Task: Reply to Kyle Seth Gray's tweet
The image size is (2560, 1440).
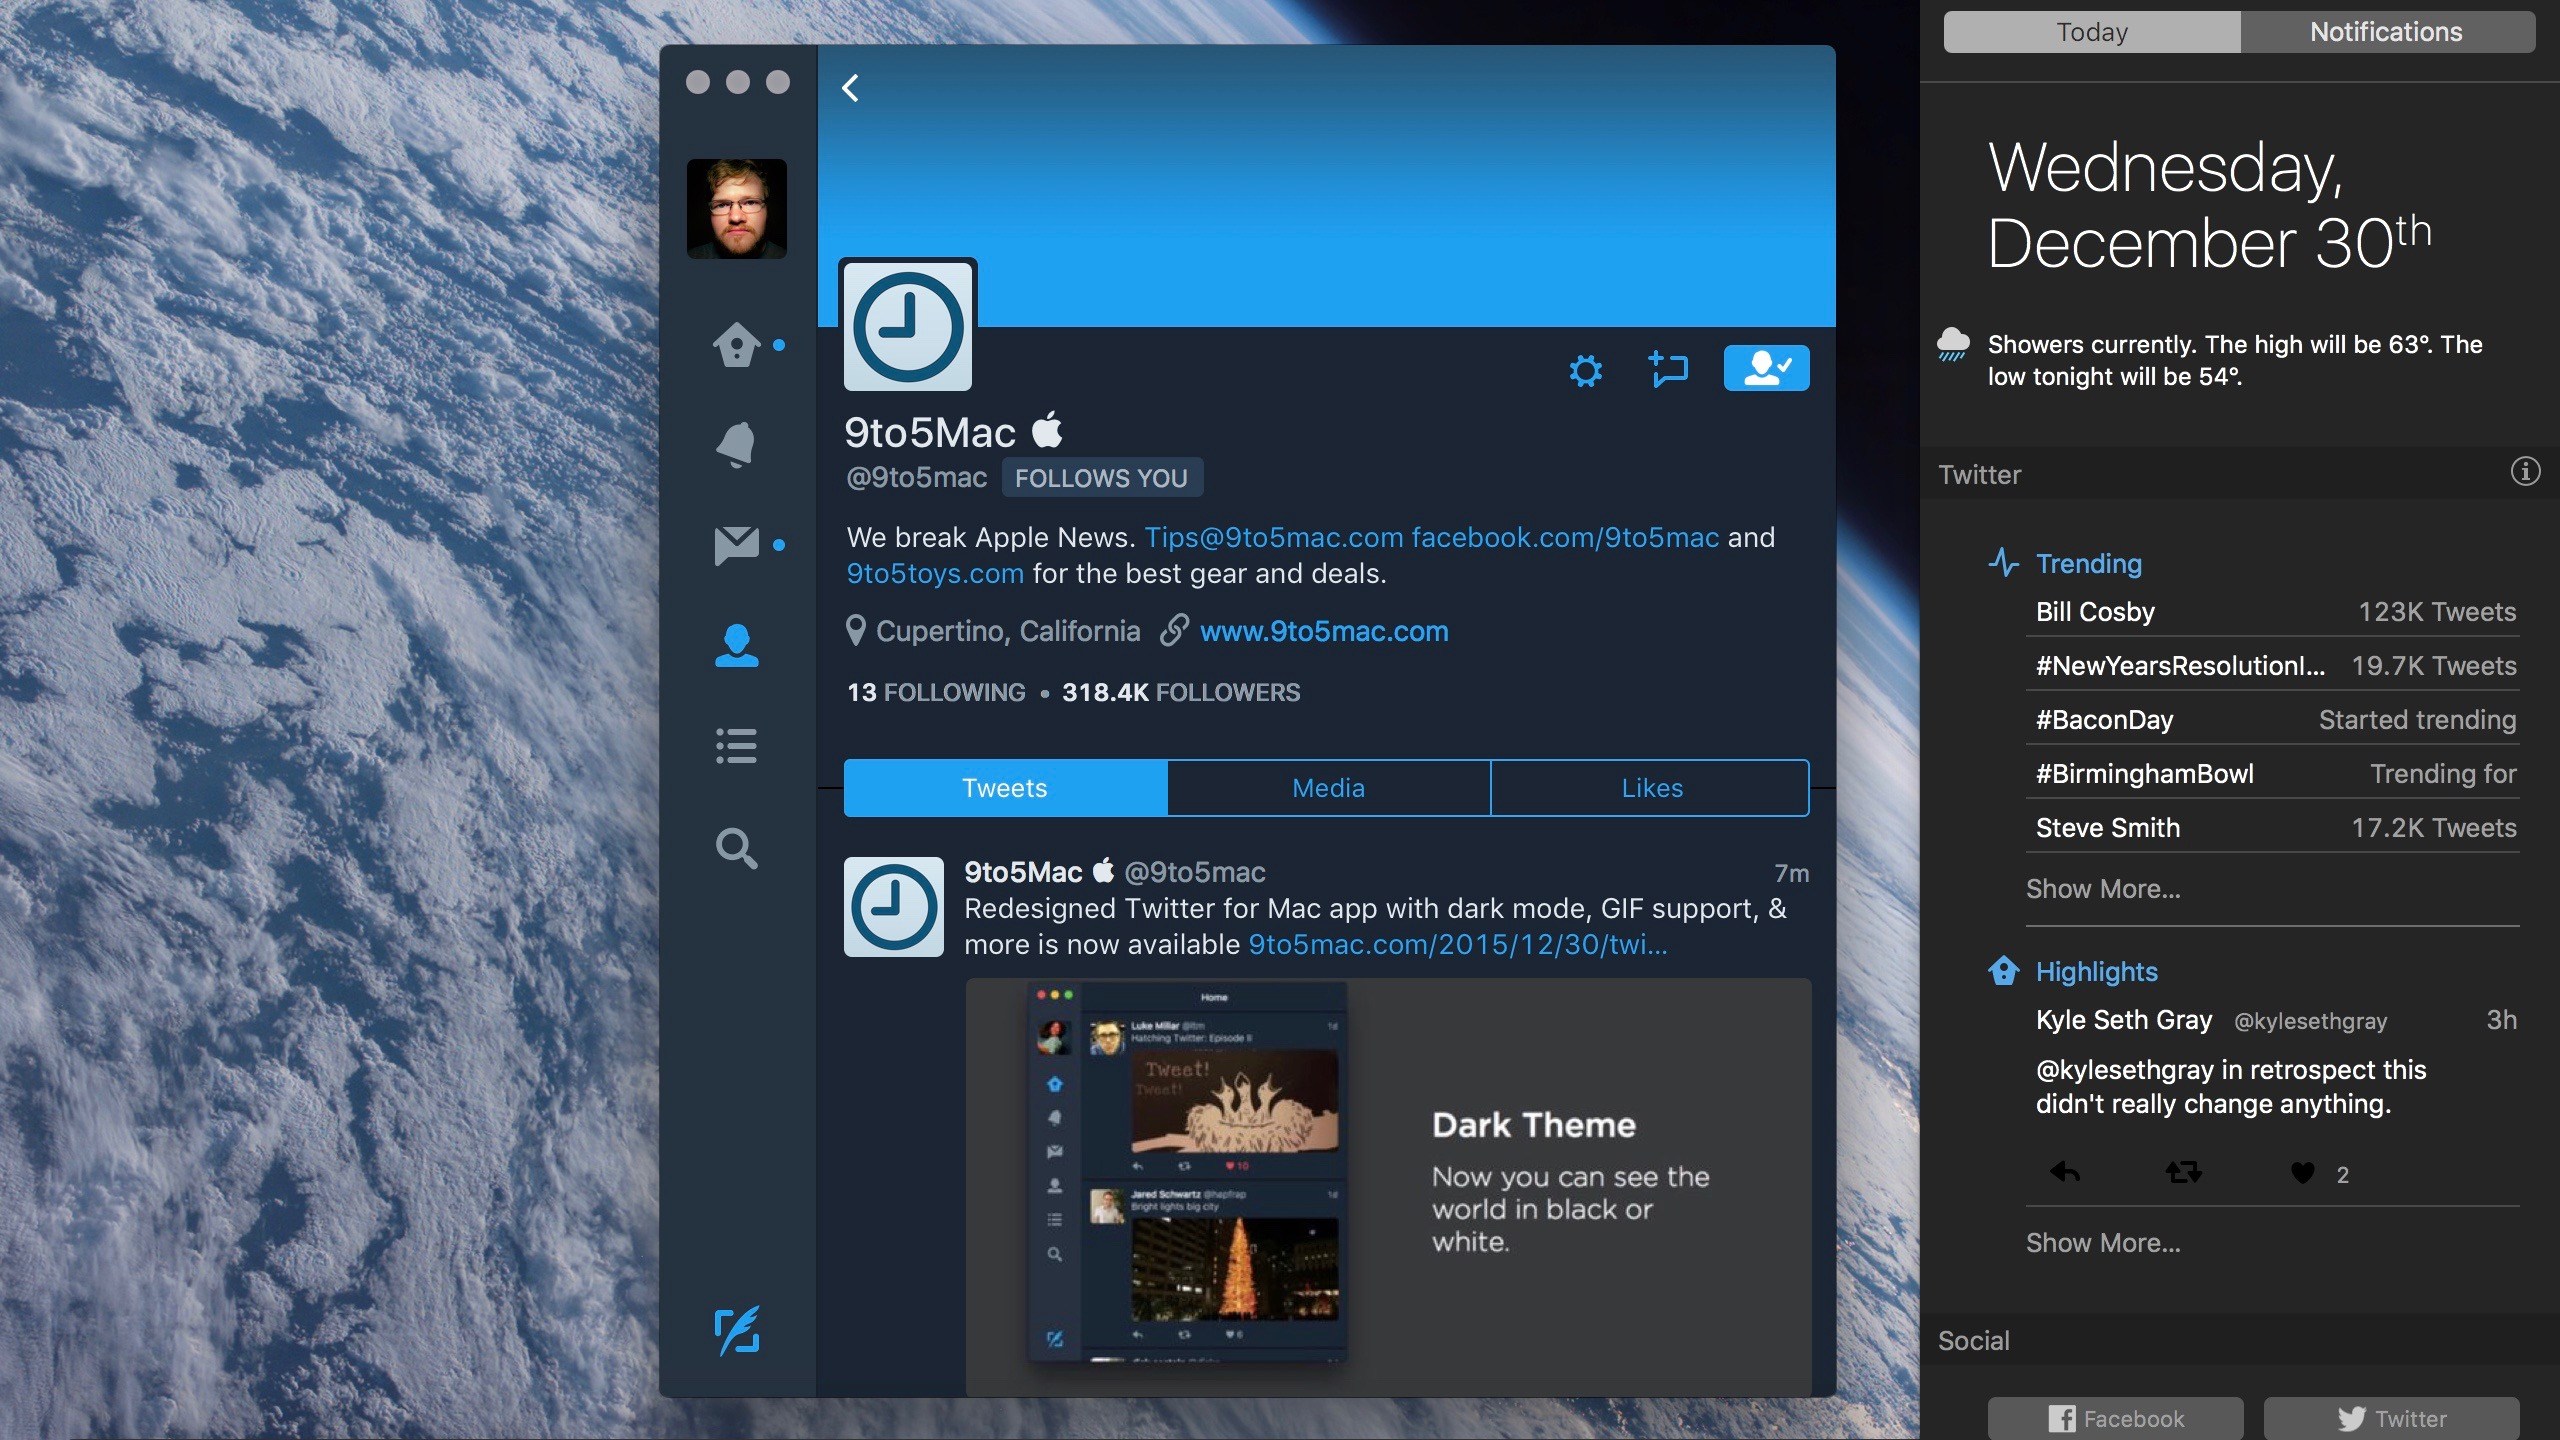Action: click(x=2065, y=1174)
